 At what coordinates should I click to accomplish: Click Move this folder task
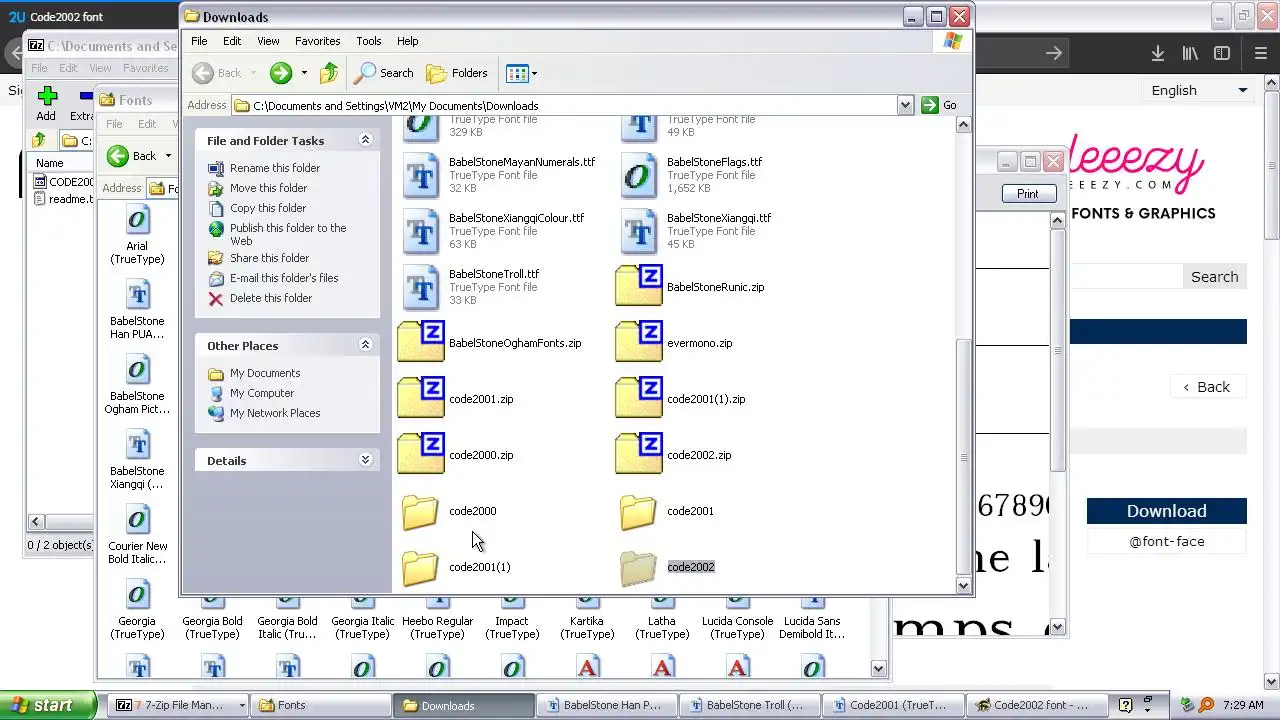point(268,188)
